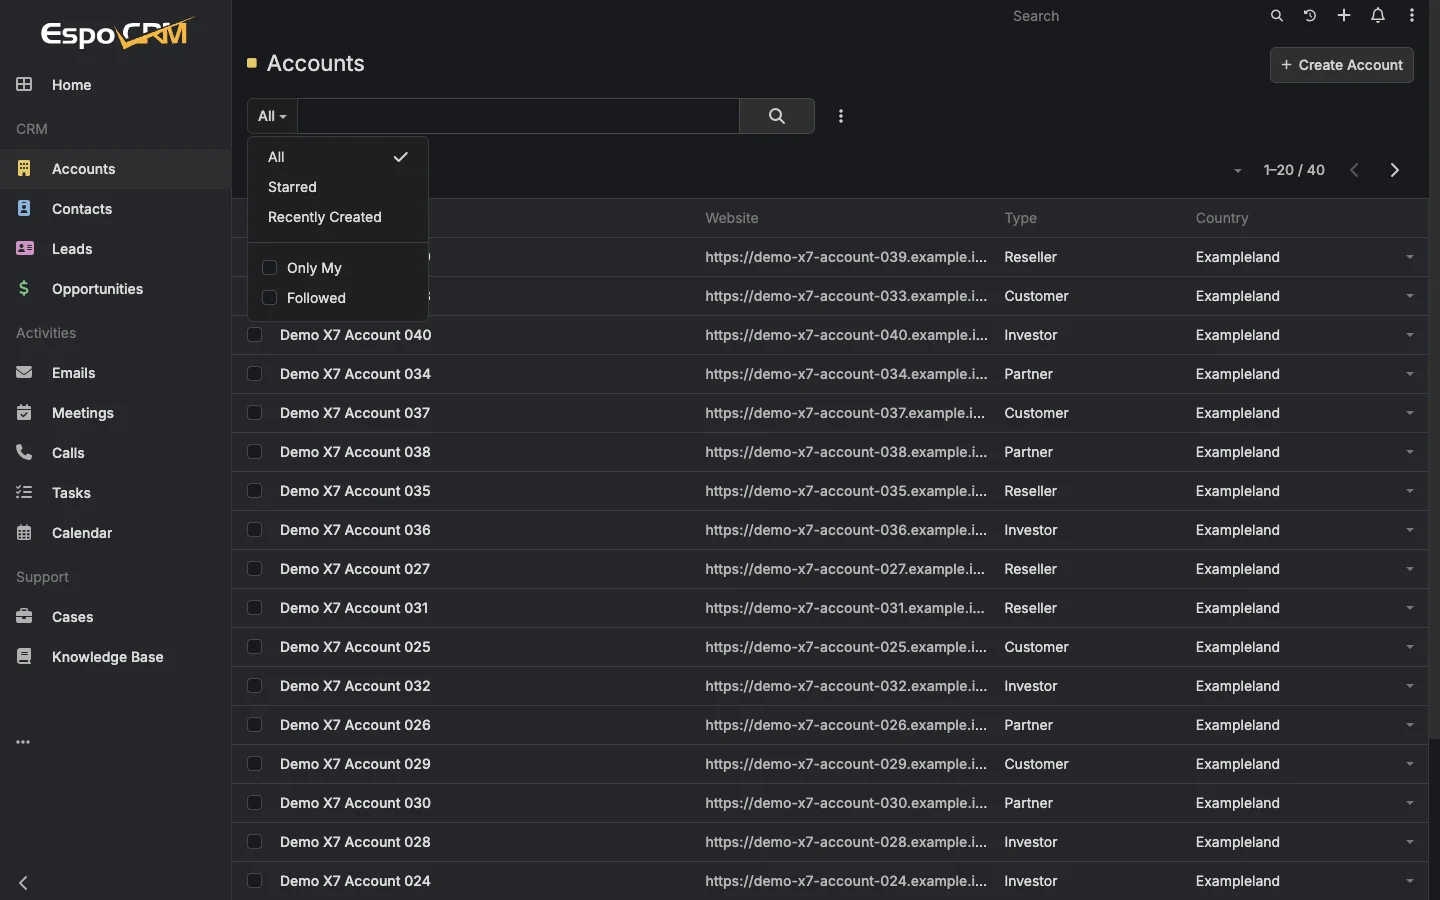
Task: Close the All filter dropdown
Action: tap(272, 116)
